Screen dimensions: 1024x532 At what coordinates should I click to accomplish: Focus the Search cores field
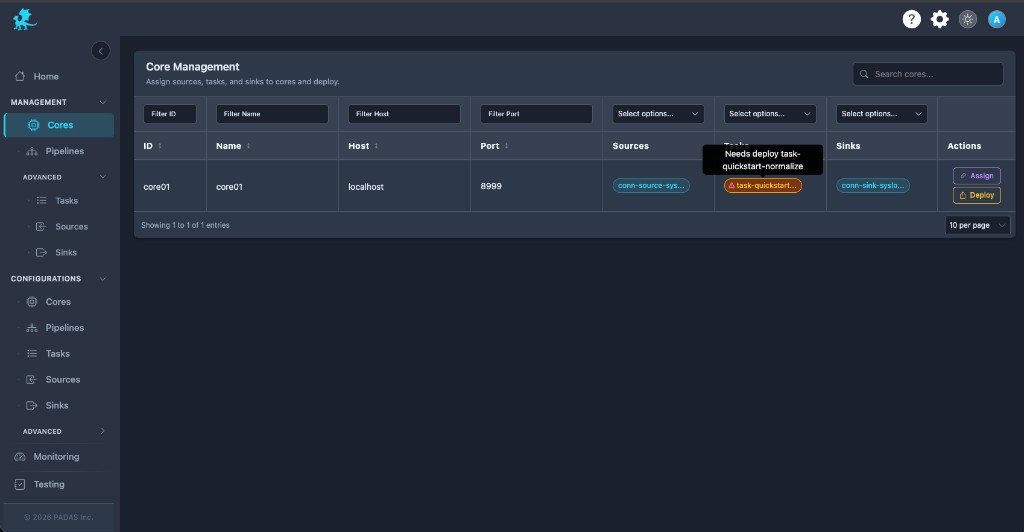coord(927,74)
